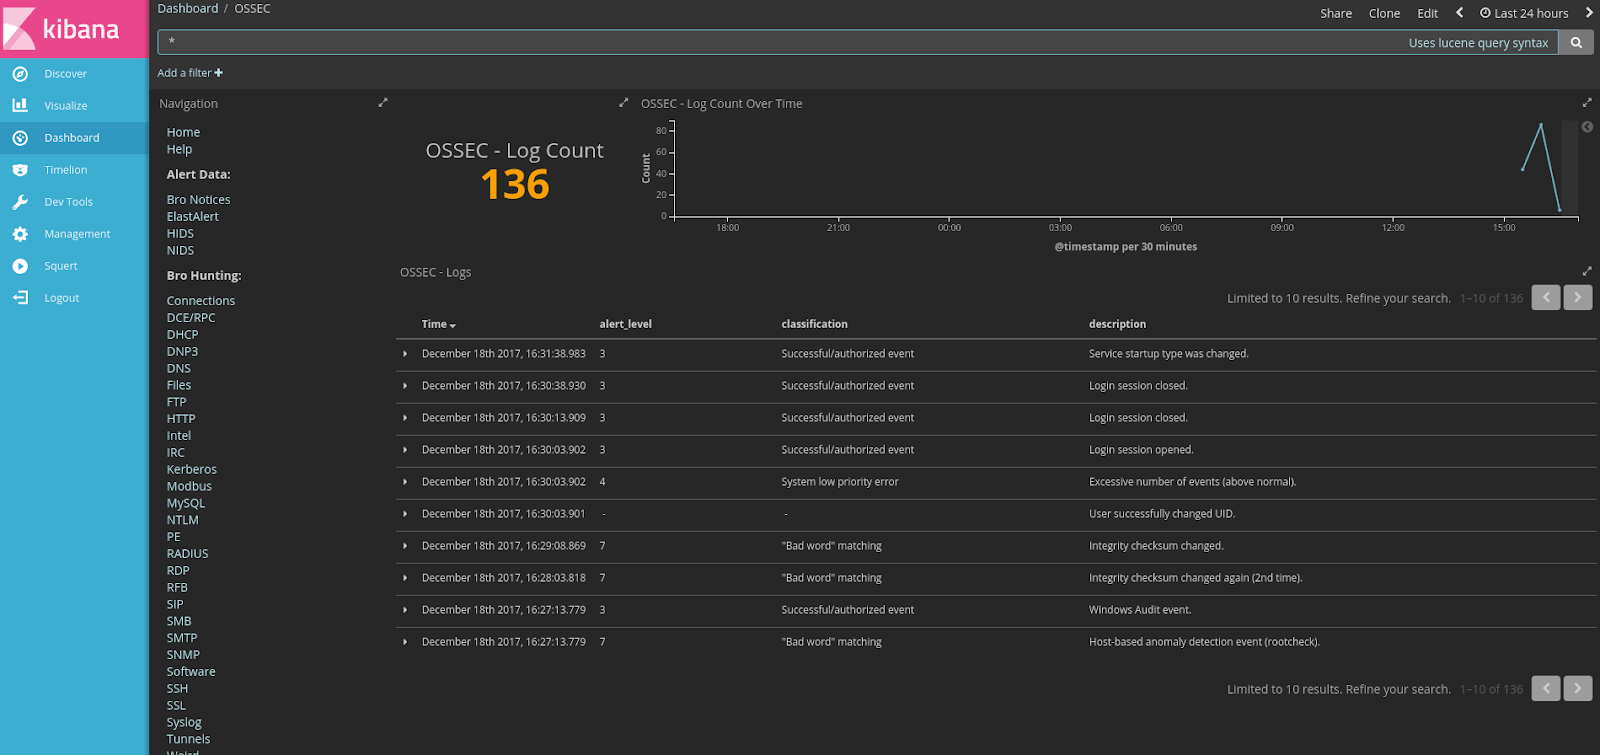Open Discover in the sidebar
This screenshot has width=1600, height=755.
coord(65,74)
